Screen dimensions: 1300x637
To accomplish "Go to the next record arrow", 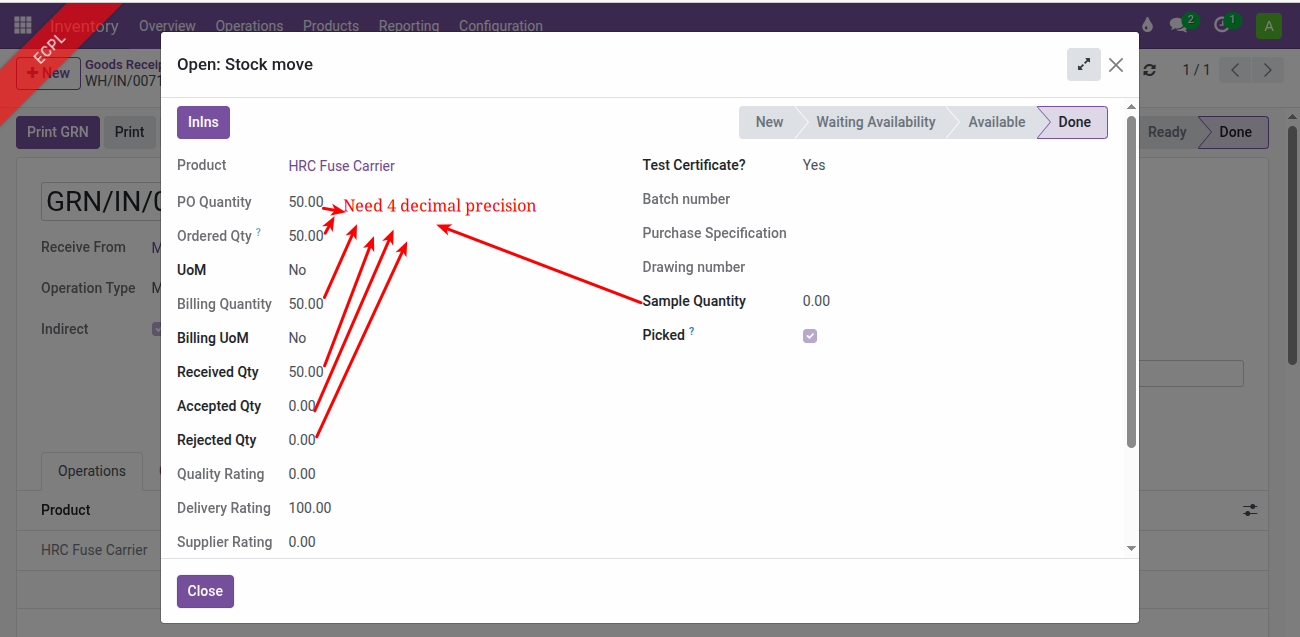I will pos(1268,70).
